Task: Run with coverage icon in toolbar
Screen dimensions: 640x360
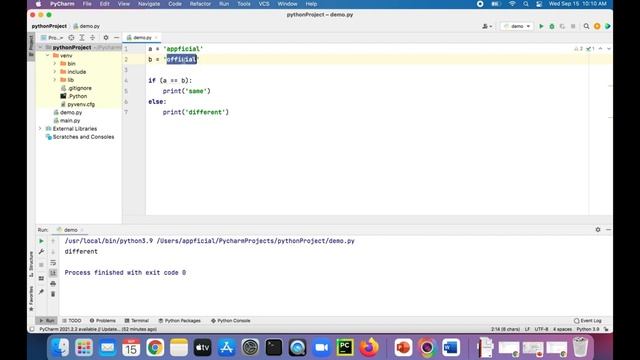Action: pyautogui.click(x=562, y=26)
